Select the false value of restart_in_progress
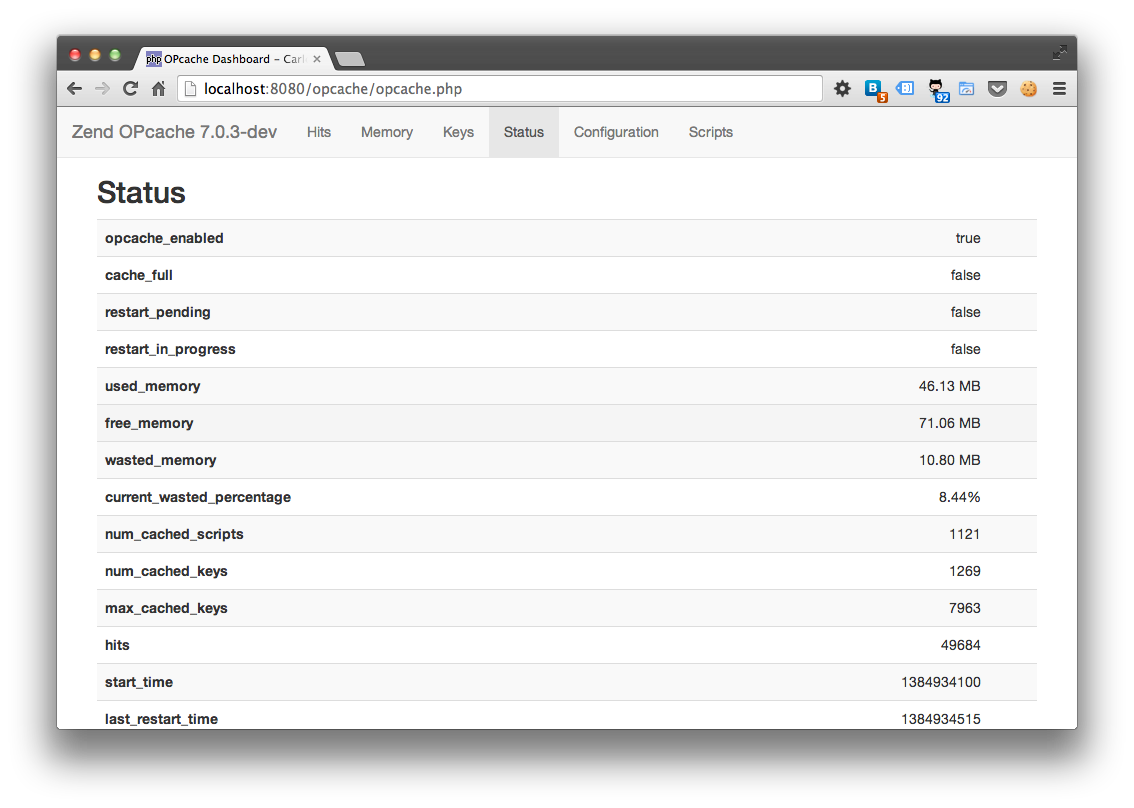1134x808 pixels. 965,349
